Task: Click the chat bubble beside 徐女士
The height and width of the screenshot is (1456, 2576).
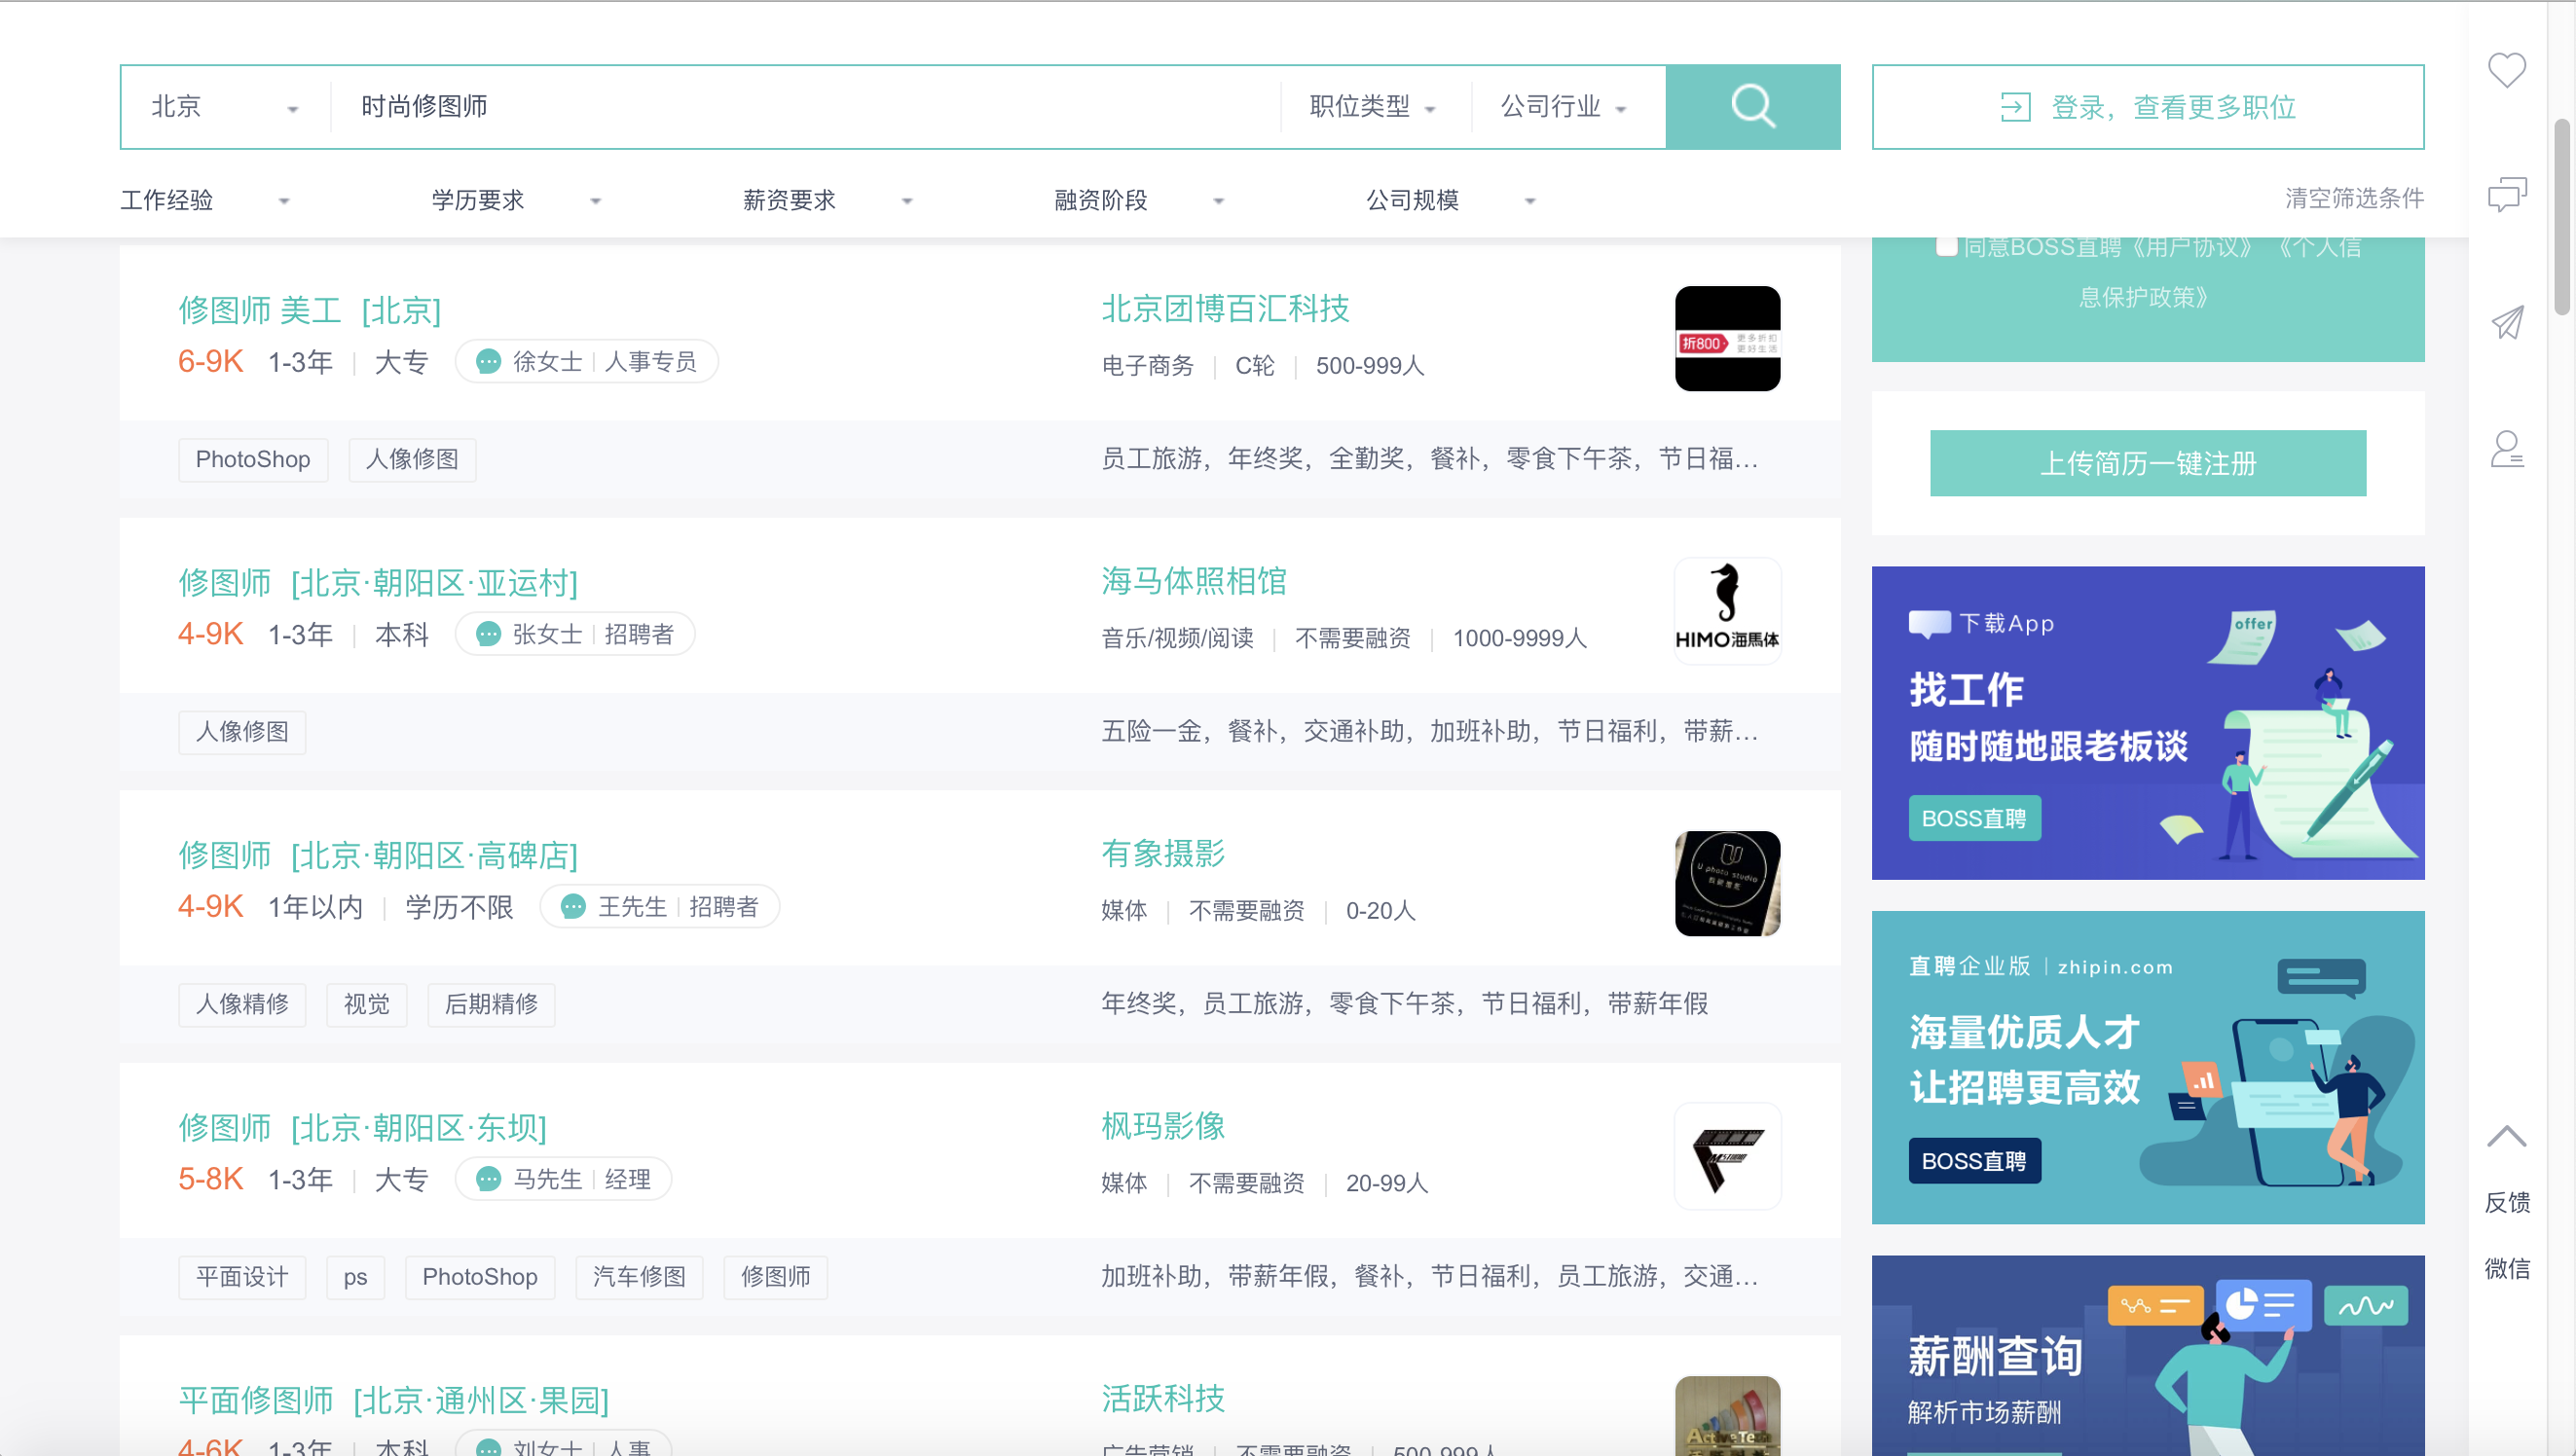Action: [x=488, y=362]
